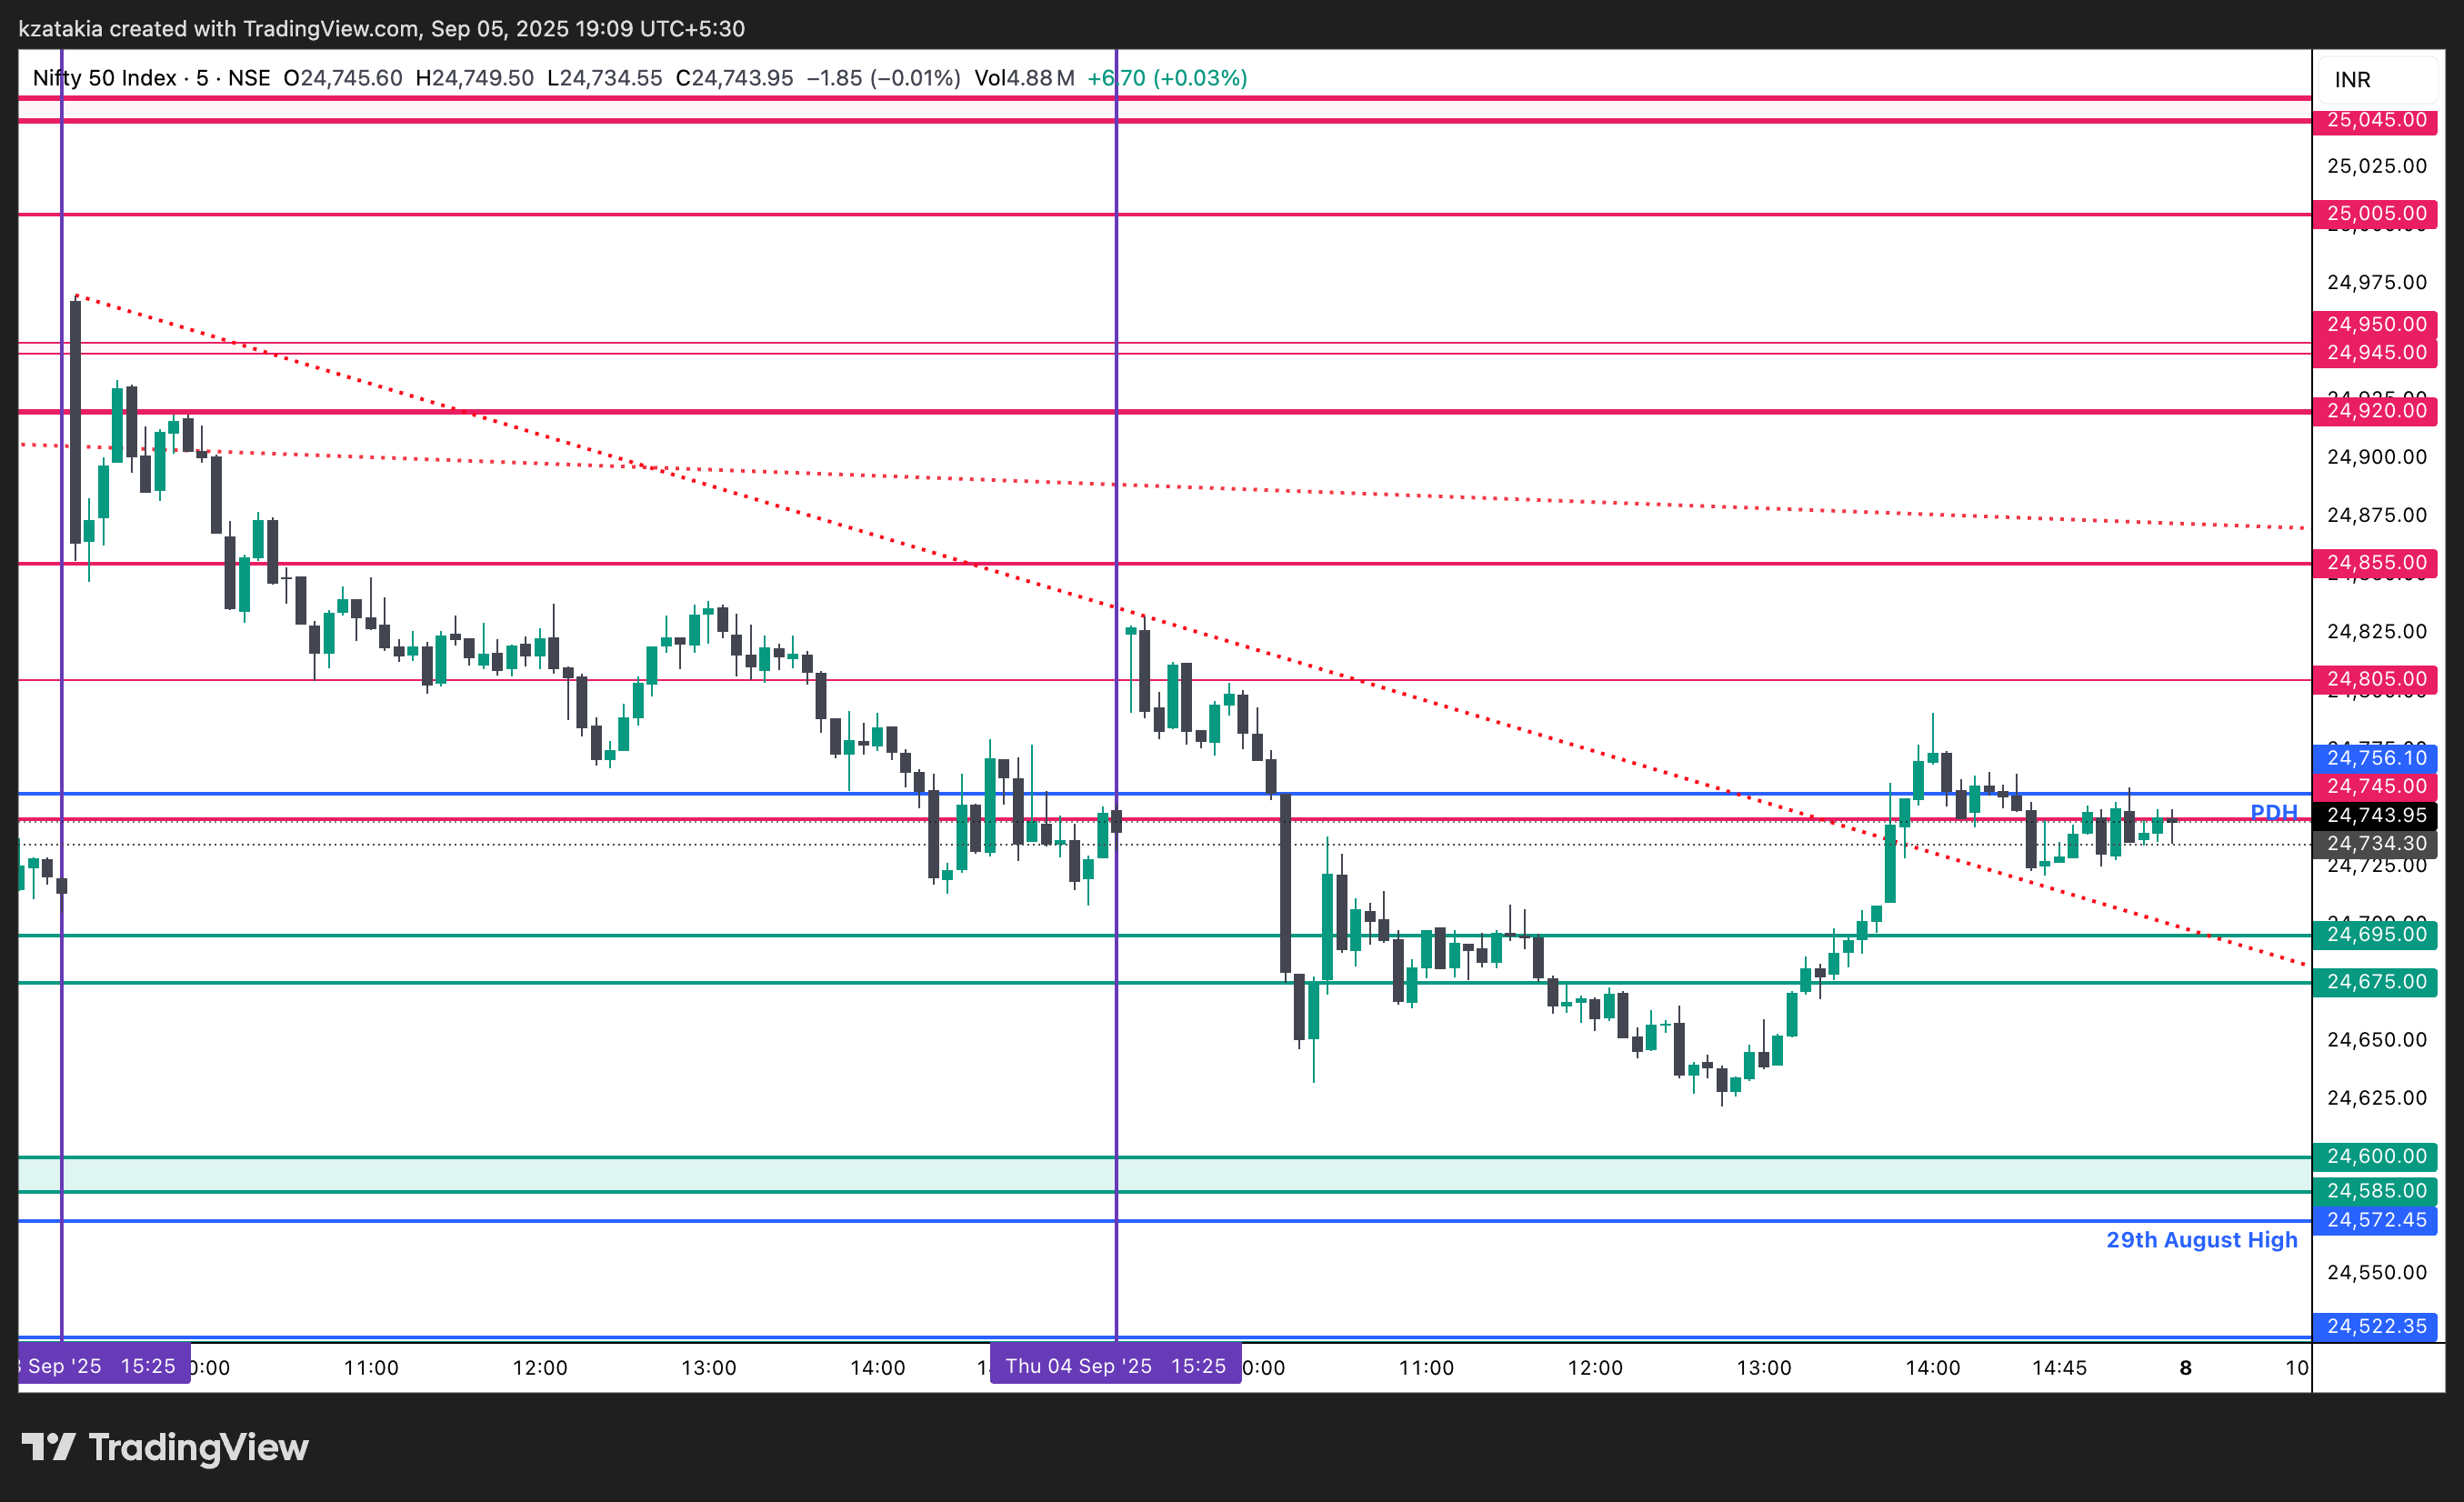The width and height of the screenshot is (2464, 1502).
Task: Click the Thu 04 Sep '25 15:25 marker
Action: pyautogui.click(x=1115, y=1366)
